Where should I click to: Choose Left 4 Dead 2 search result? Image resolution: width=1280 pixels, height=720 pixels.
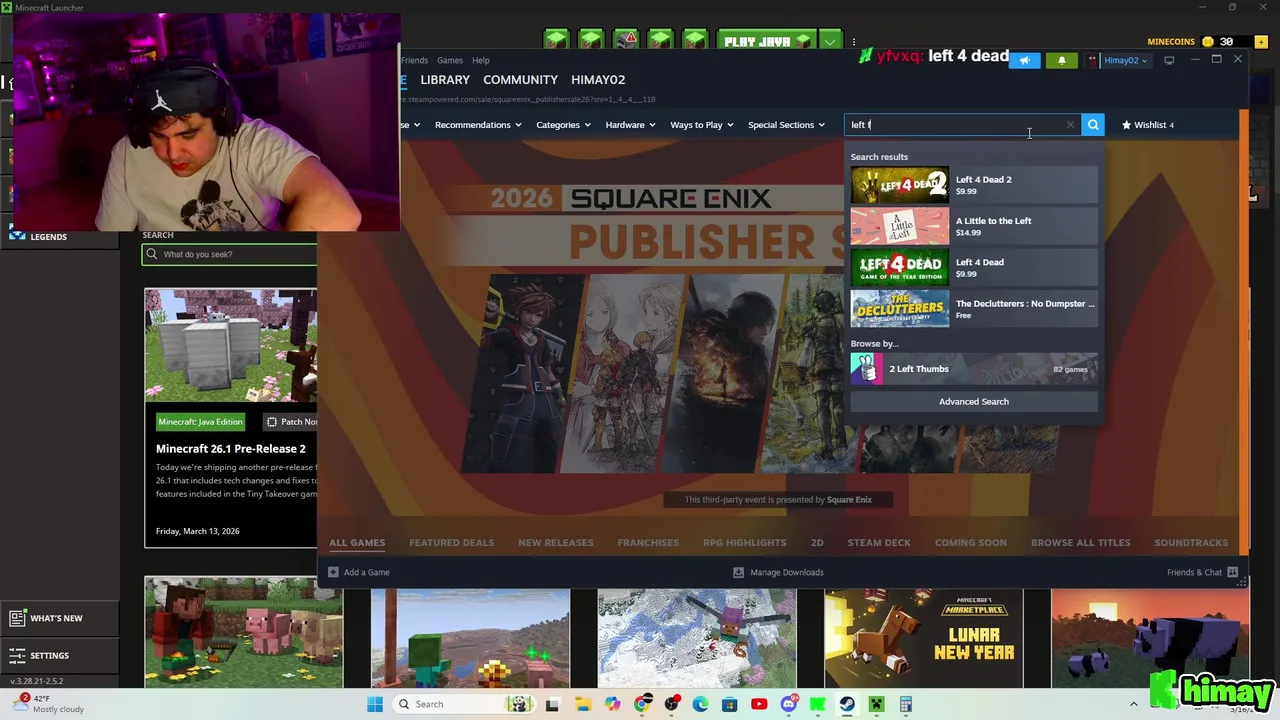974,185
